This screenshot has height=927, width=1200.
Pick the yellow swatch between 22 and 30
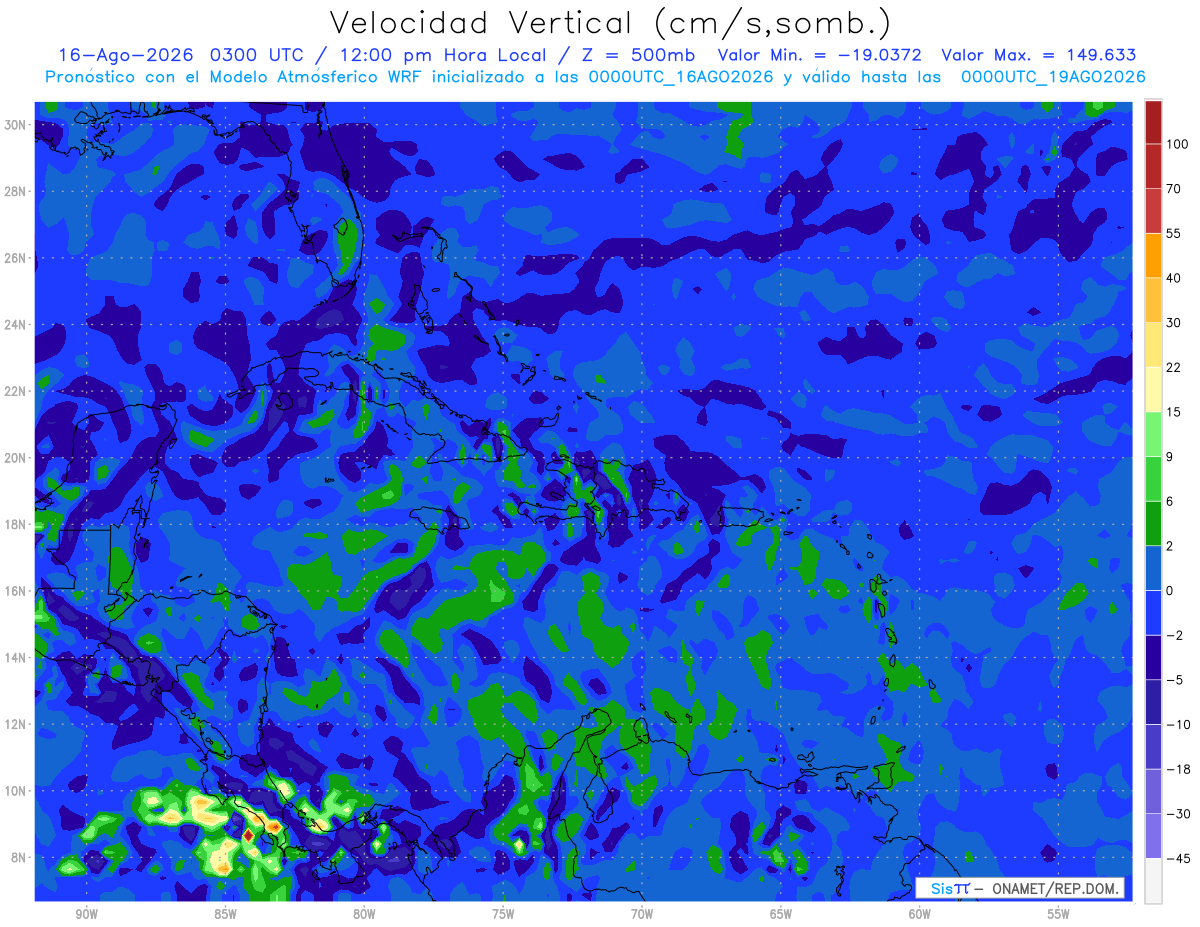pyautogui.click(x=1153, y=344)
